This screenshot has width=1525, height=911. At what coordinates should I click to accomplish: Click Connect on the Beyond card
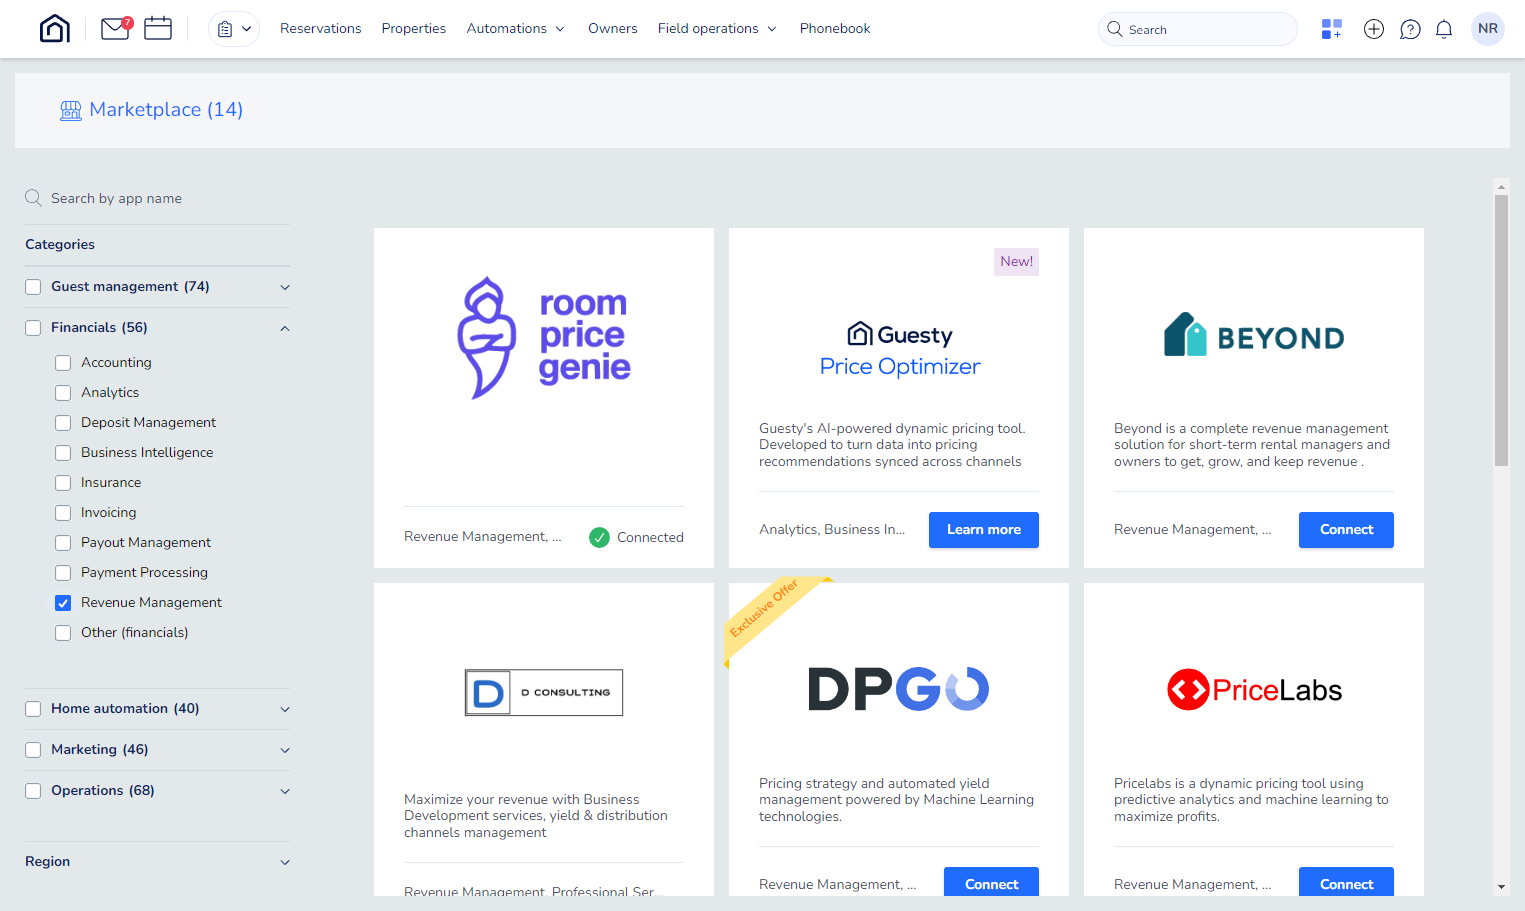pyautogui.click(x=1346, y=530)
